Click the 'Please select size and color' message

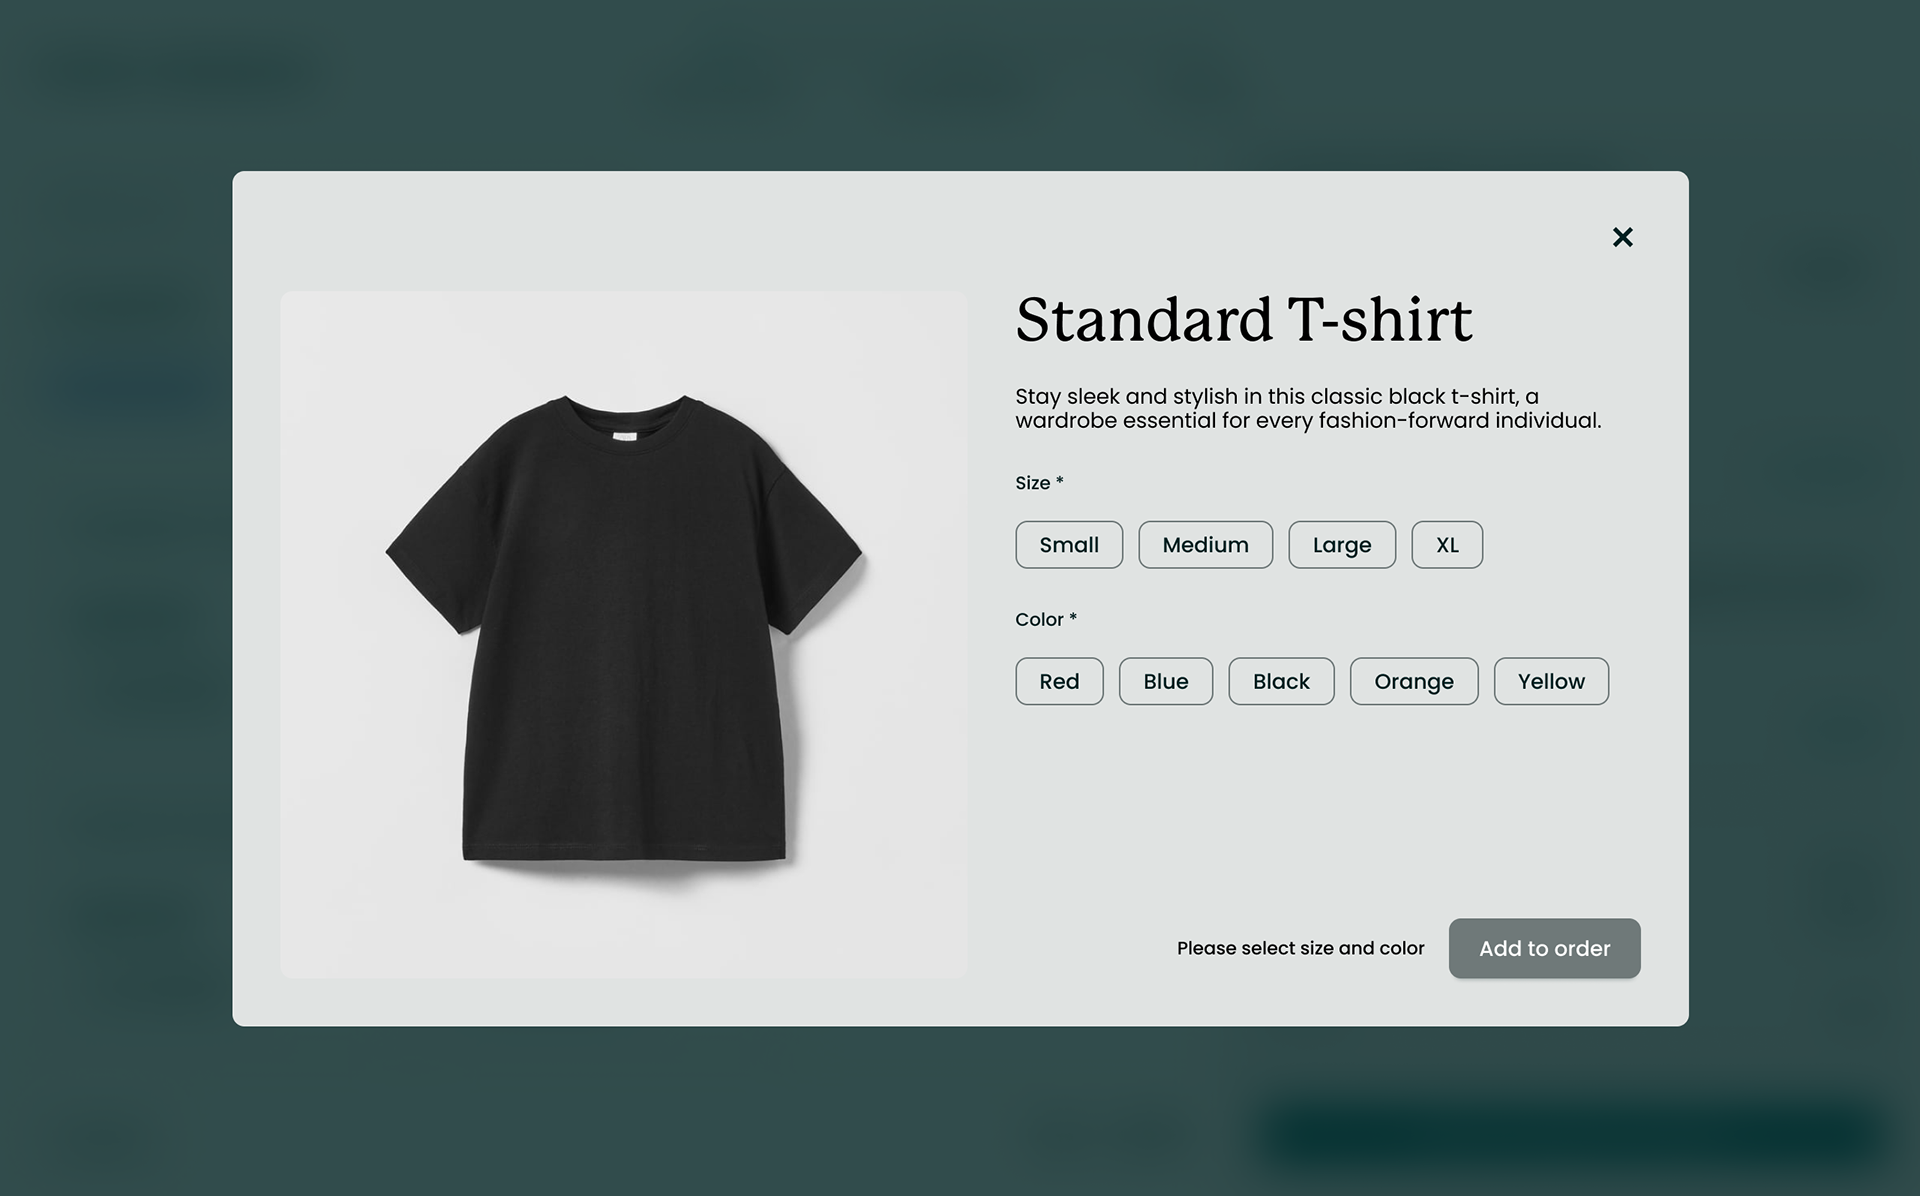click(1300, 948)
